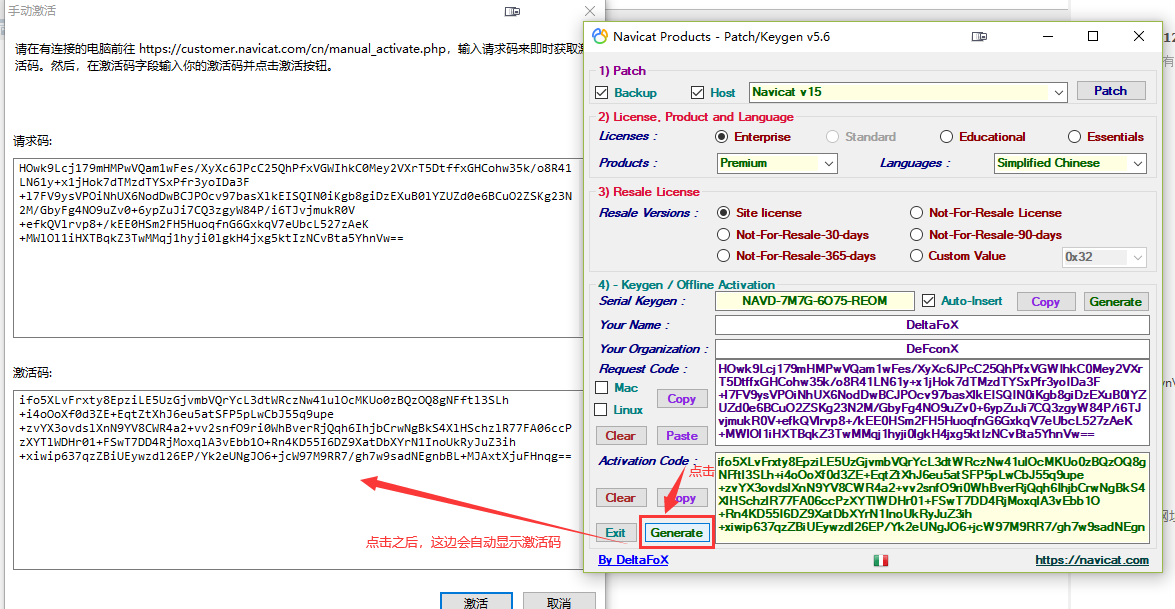Screen dimensions: 1175x609
Task: Toggle the Auto-Insert checkbox
Action: point(928,300)
